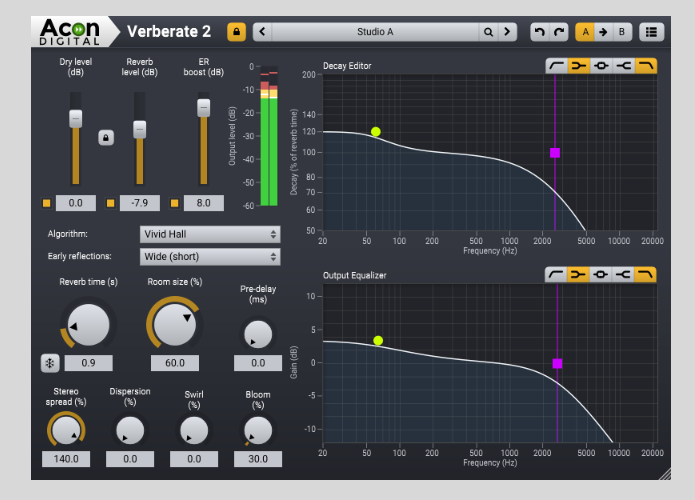Toggle Output Equalizer high cut band
Image resolution: width=695 pixels, height=500 pixels.
645,275
